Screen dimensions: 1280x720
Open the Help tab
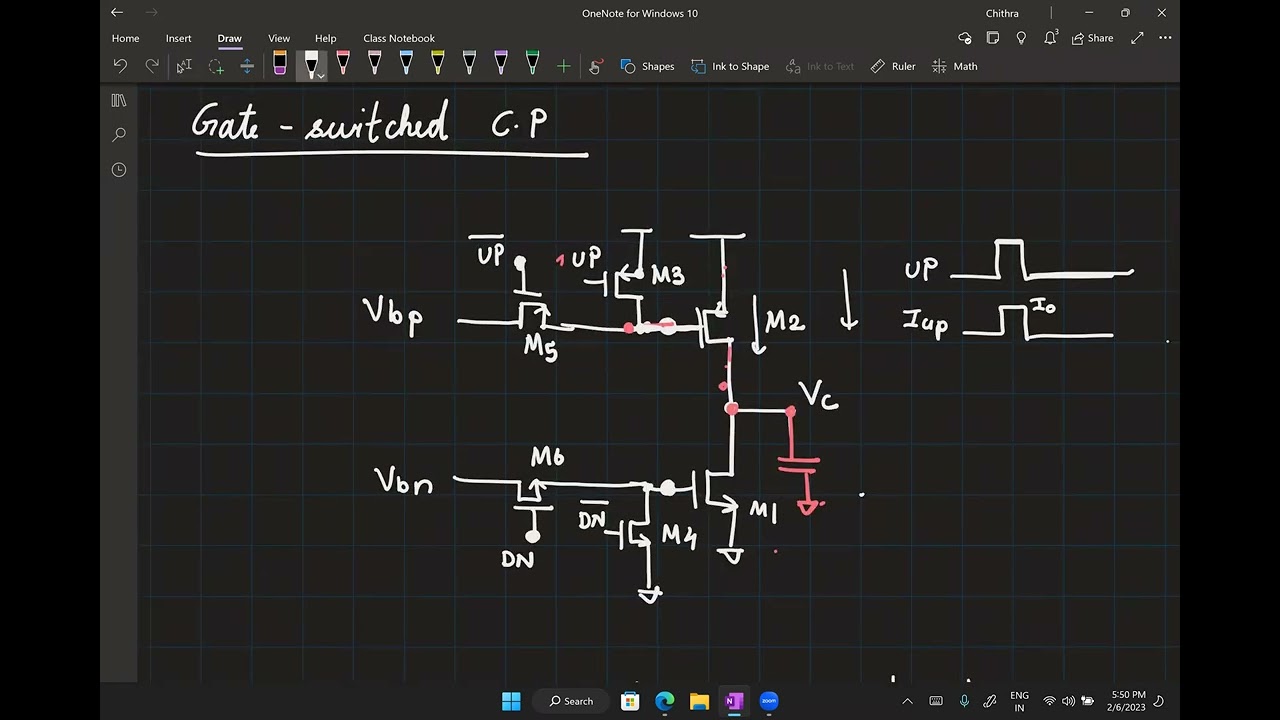point(325,38)
